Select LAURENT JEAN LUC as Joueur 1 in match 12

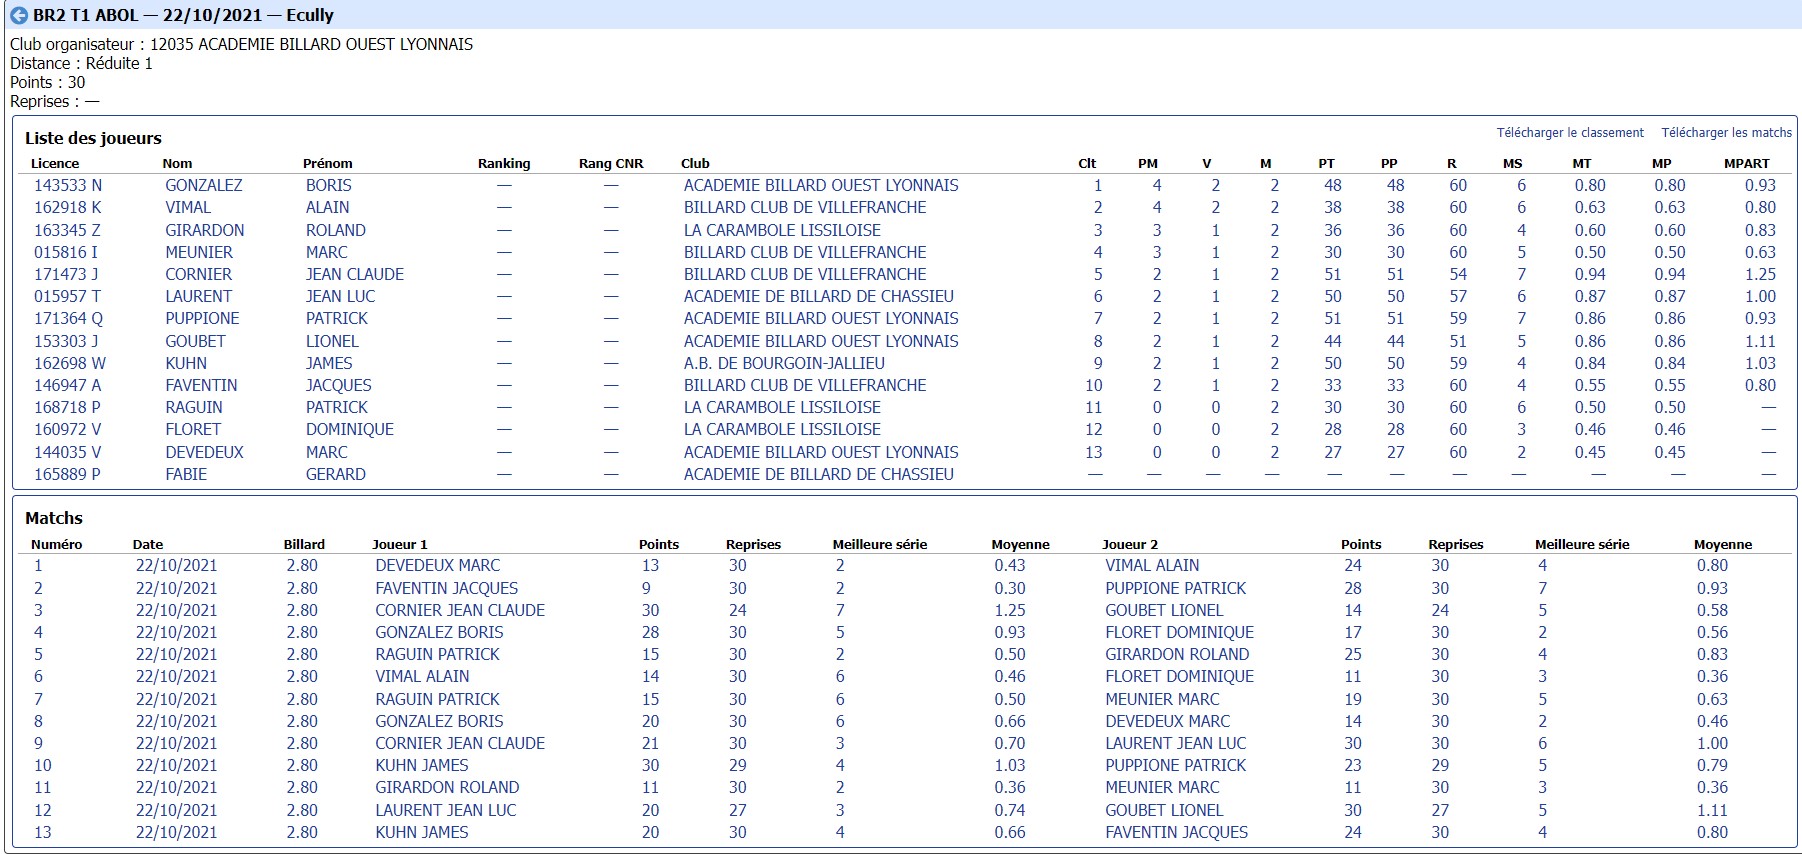(445, 810)
